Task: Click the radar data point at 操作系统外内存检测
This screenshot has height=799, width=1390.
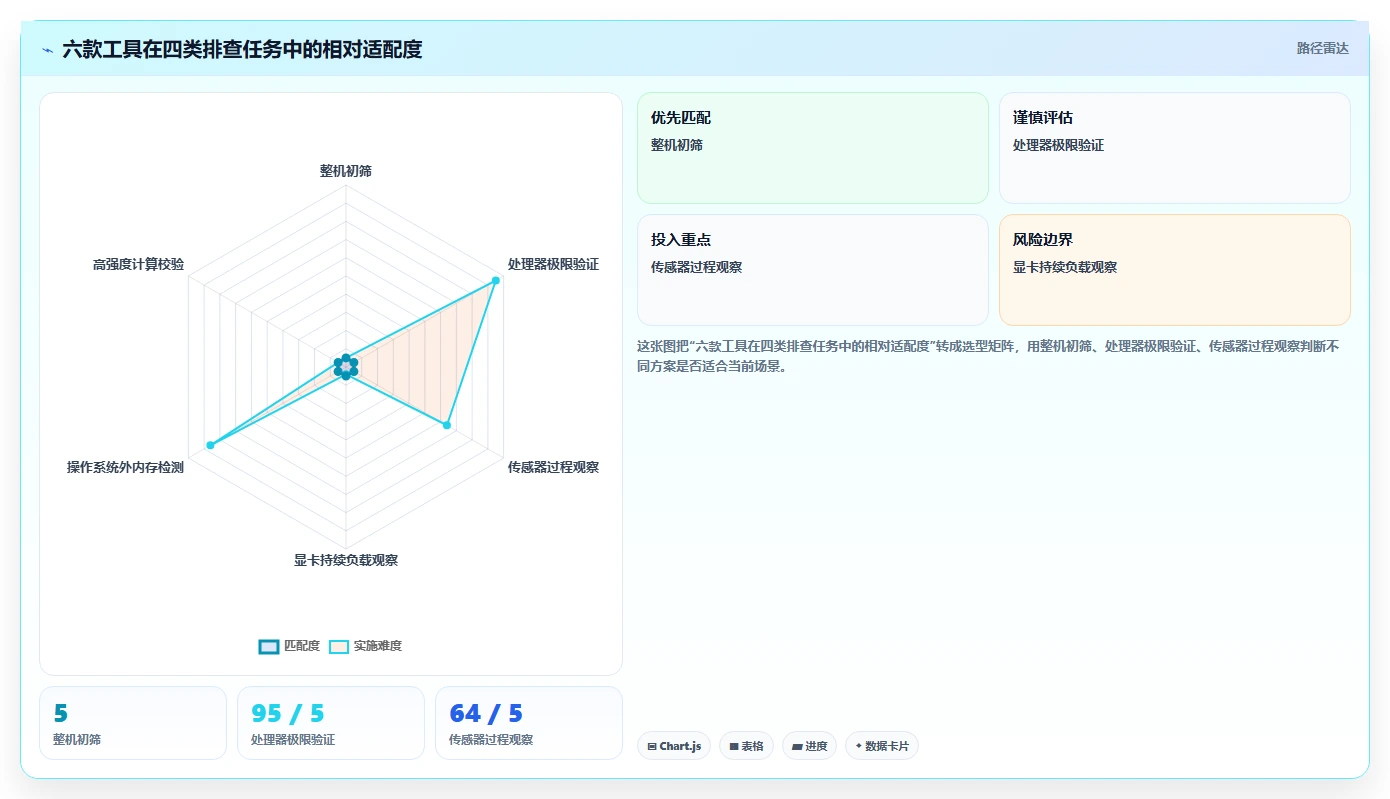Action: pos(210,445)
